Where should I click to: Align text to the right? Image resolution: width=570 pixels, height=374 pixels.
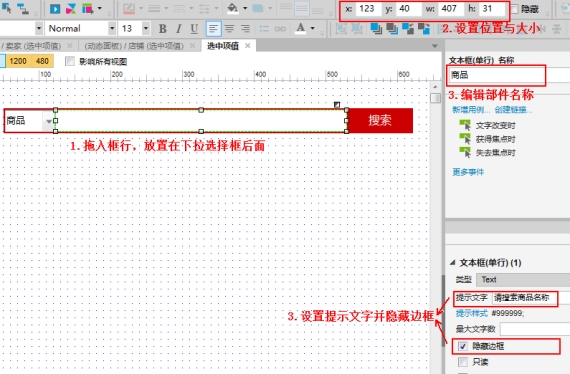245,29
